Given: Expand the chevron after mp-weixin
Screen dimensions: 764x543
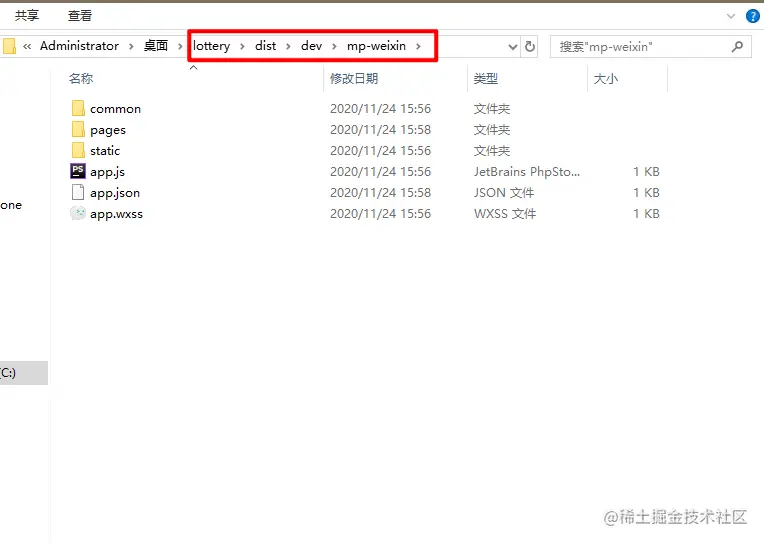Looking at the screenshot, I should pyautogui.click(x=419, y=46).
